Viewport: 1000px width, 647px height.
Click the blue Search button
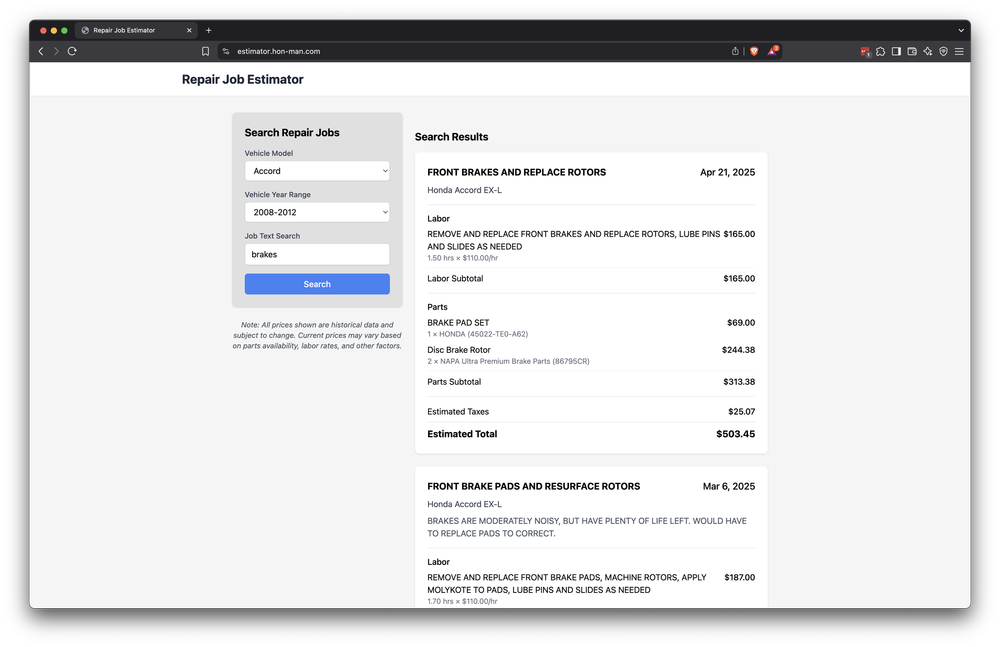[317, 284]
